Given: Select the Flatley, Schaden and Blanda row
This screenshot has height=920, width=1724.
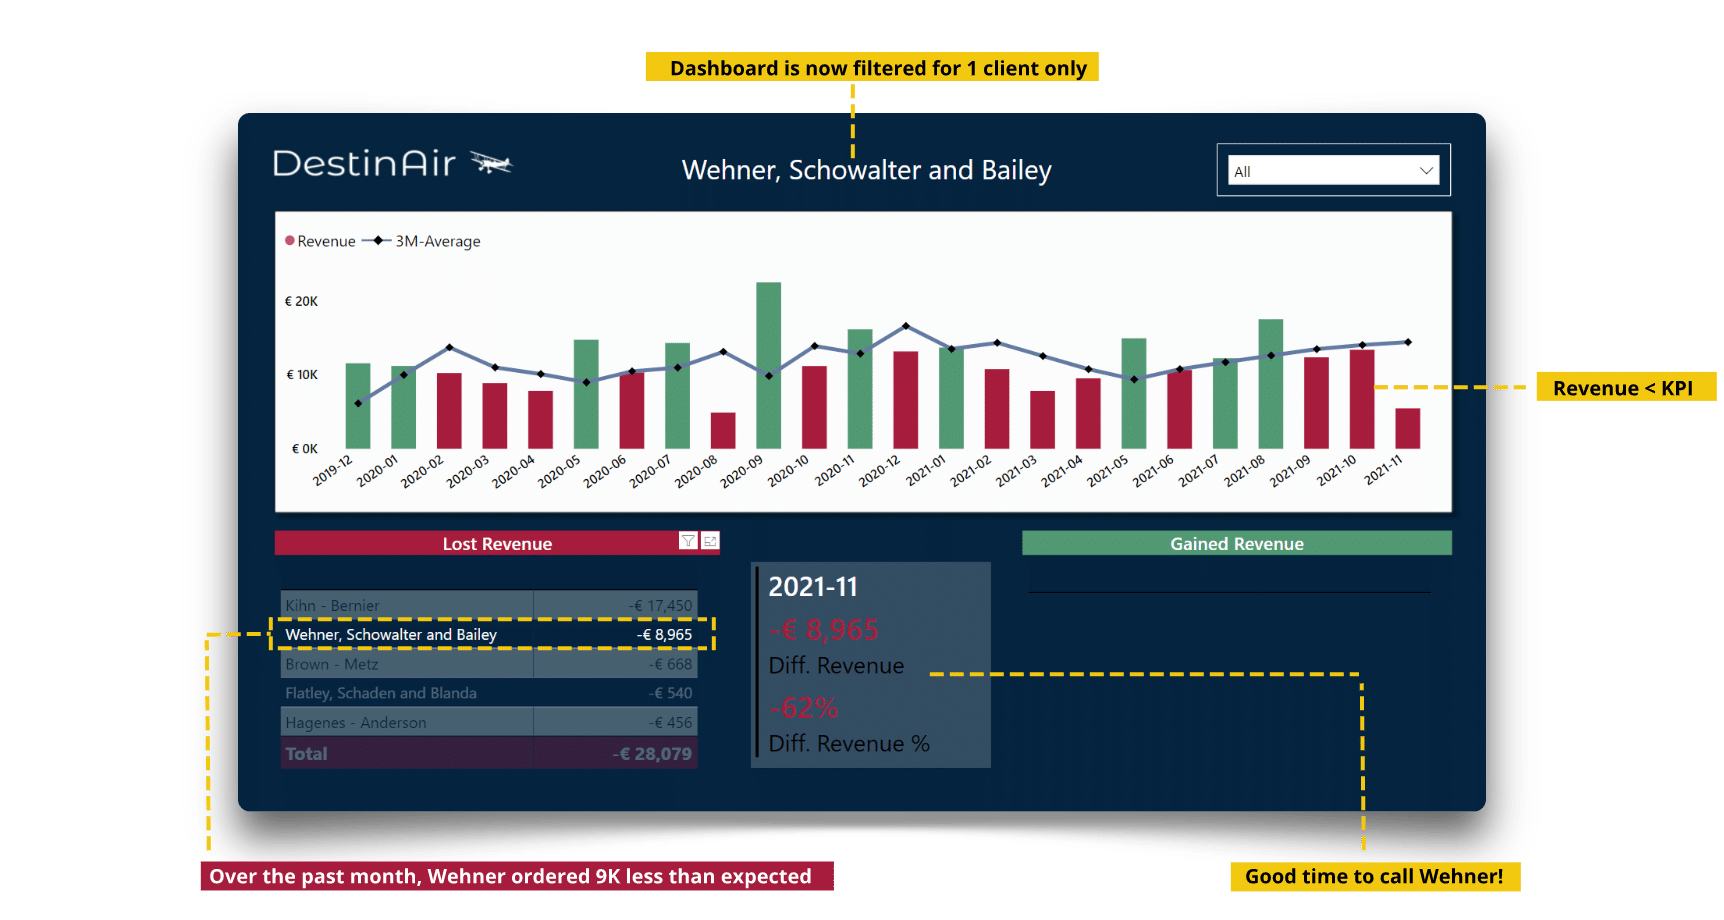Looking at the screenshot, I should point(489,693).
